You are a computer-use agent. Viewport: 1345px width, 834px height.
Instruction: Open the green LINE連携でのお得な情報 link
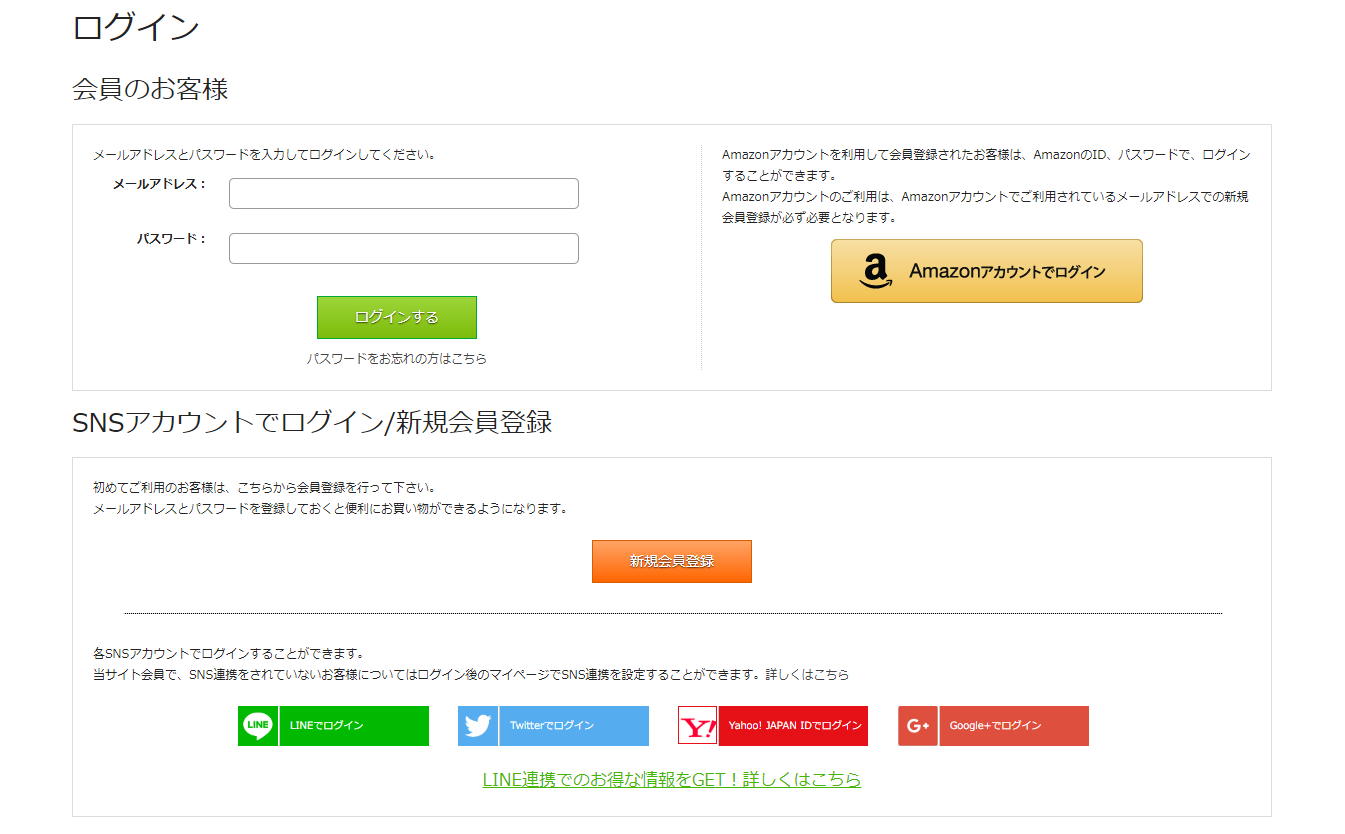coord(671,779)
